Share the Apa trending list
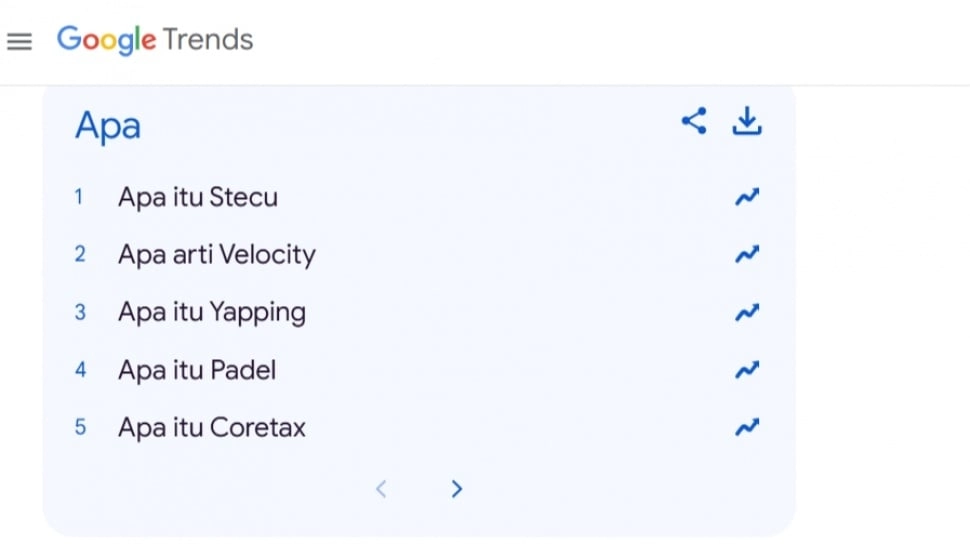Screen dimensions: 970x544 click(694, 122)
